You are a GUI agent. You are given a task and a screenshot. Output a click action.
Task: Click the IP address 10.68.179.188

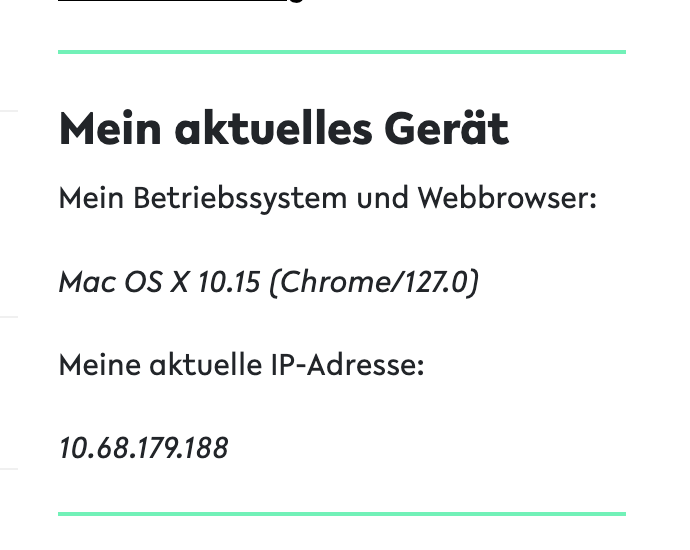point(144,448)
